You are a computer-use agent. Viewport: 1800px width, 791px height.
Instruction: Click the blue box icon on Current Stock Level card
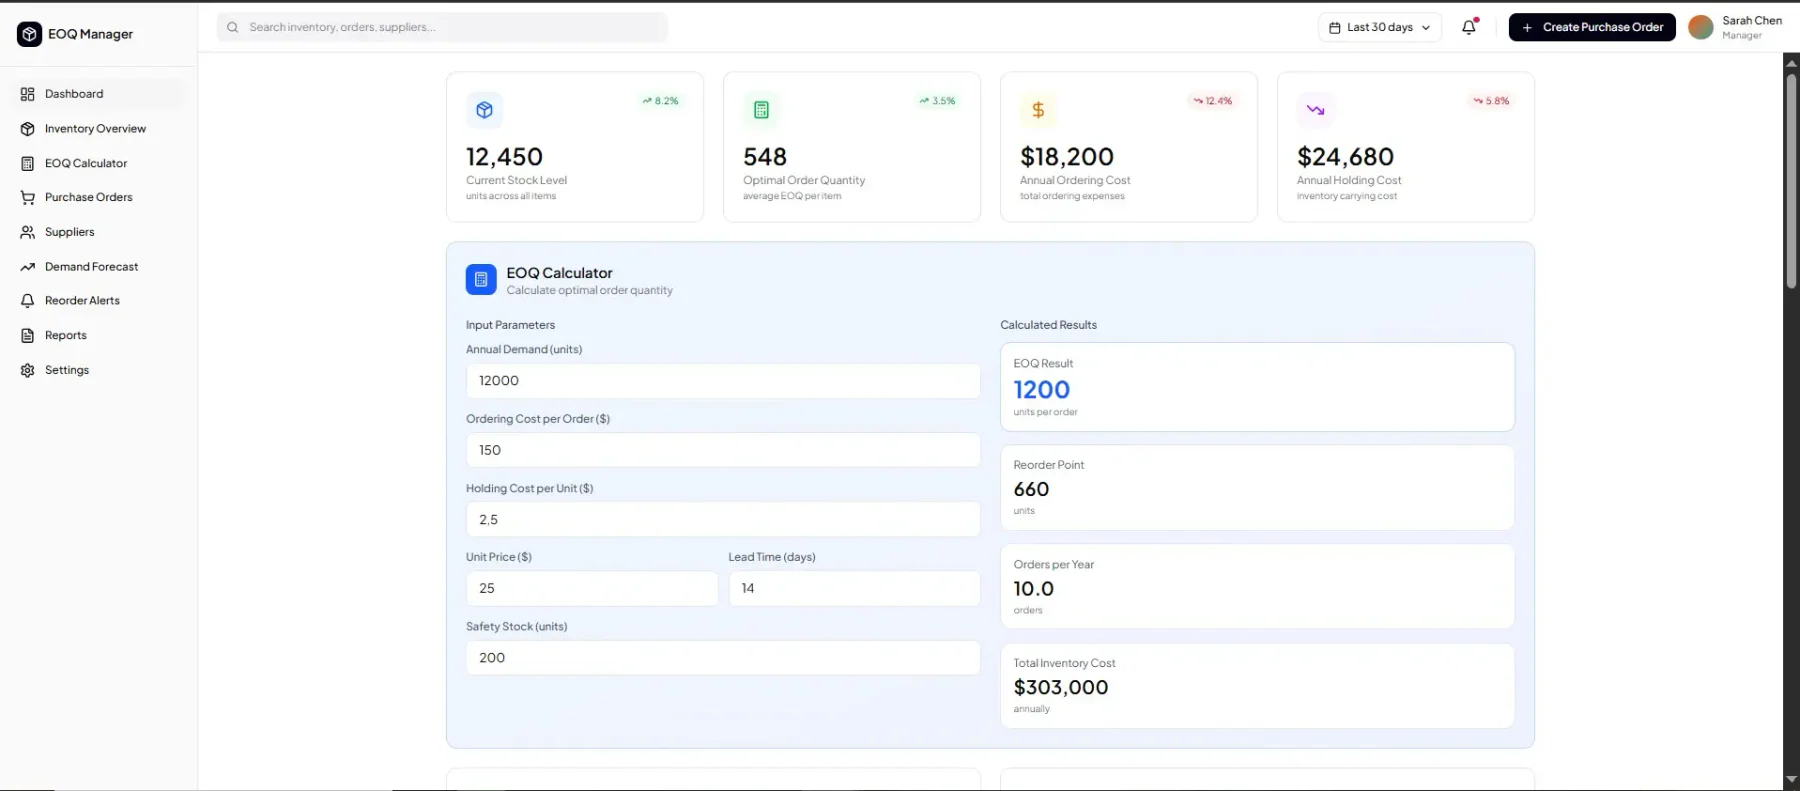pos(484,110)
